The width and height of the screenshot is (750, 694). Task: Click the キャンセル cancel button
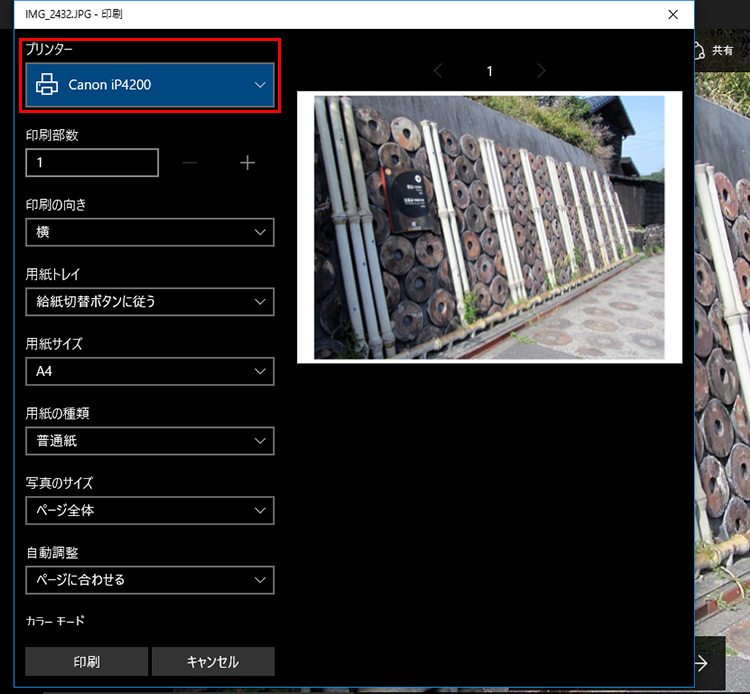tap(213, 661)
